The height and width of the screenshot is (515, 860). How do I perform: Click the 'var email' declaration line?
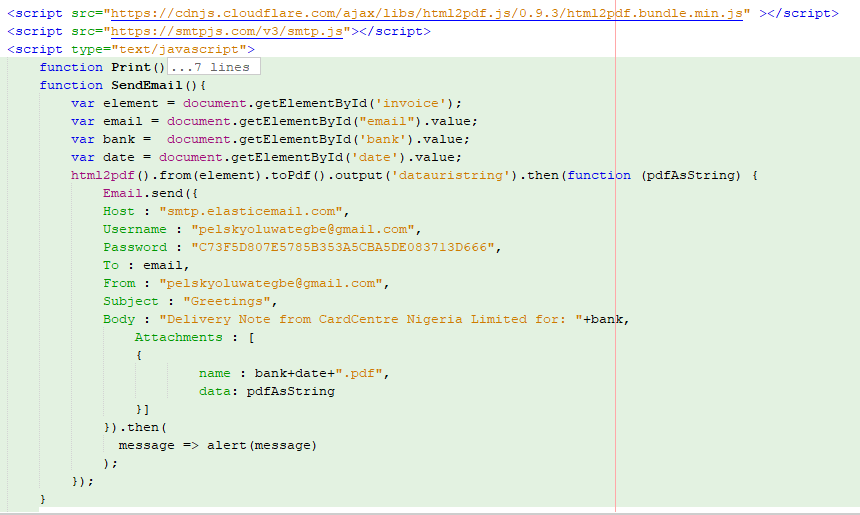(x=274, y=121)
